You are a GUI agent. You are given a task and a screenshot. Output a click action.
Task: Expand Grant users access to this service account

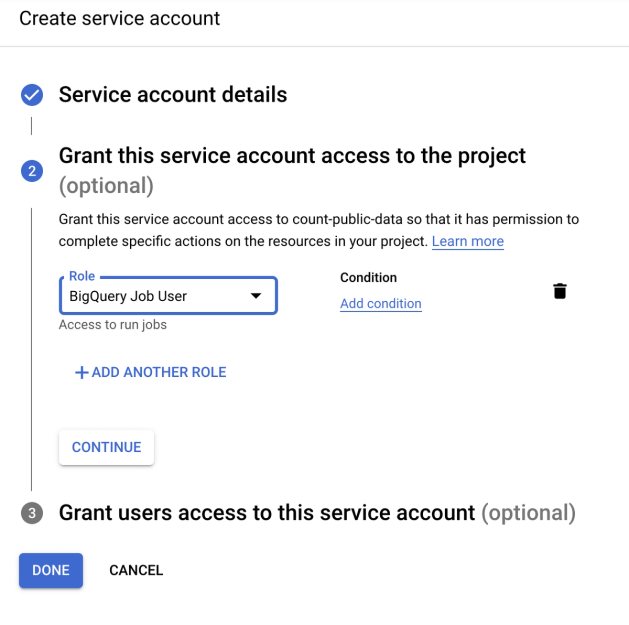click(x=317, y=513)
